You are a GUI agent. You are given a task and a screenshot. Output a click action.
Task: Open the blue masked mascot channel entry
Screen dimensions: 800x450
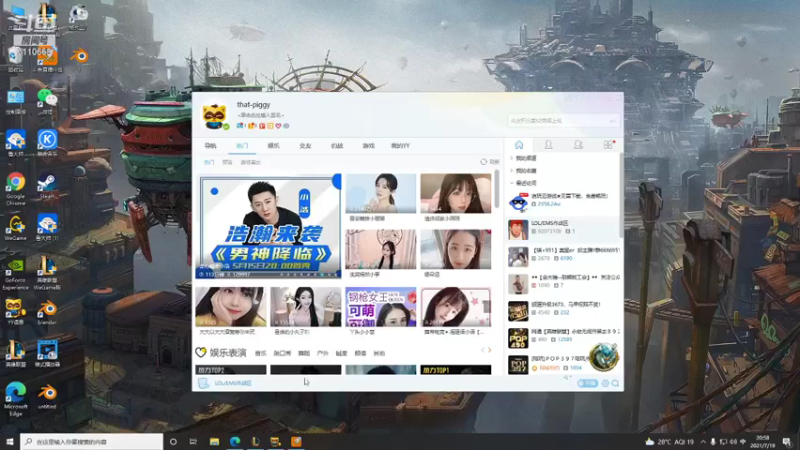click(x=563, y=202)
